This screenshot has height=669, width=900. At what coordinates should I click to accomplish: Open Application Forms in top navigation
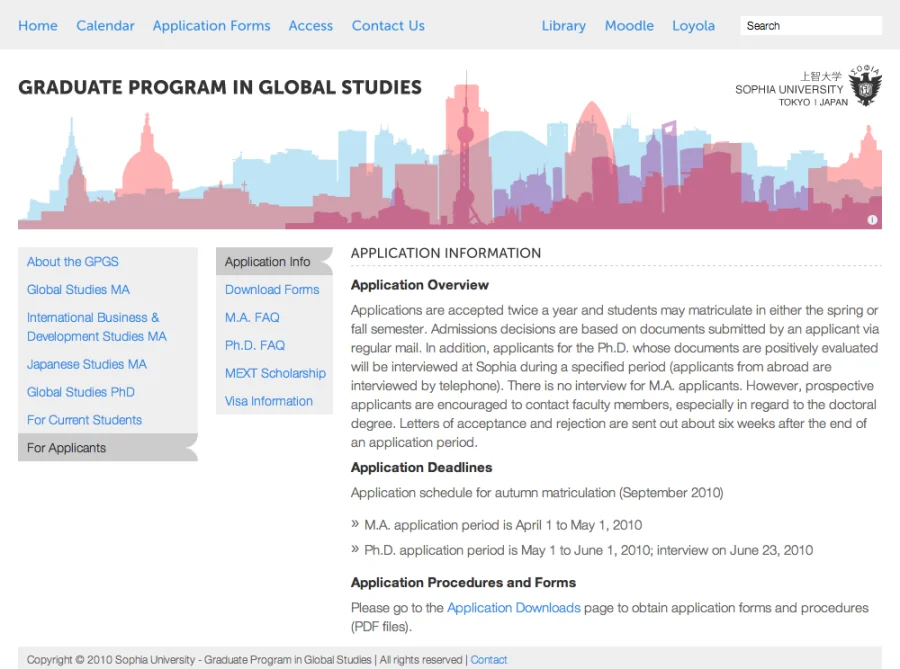[x=211, y=26]
